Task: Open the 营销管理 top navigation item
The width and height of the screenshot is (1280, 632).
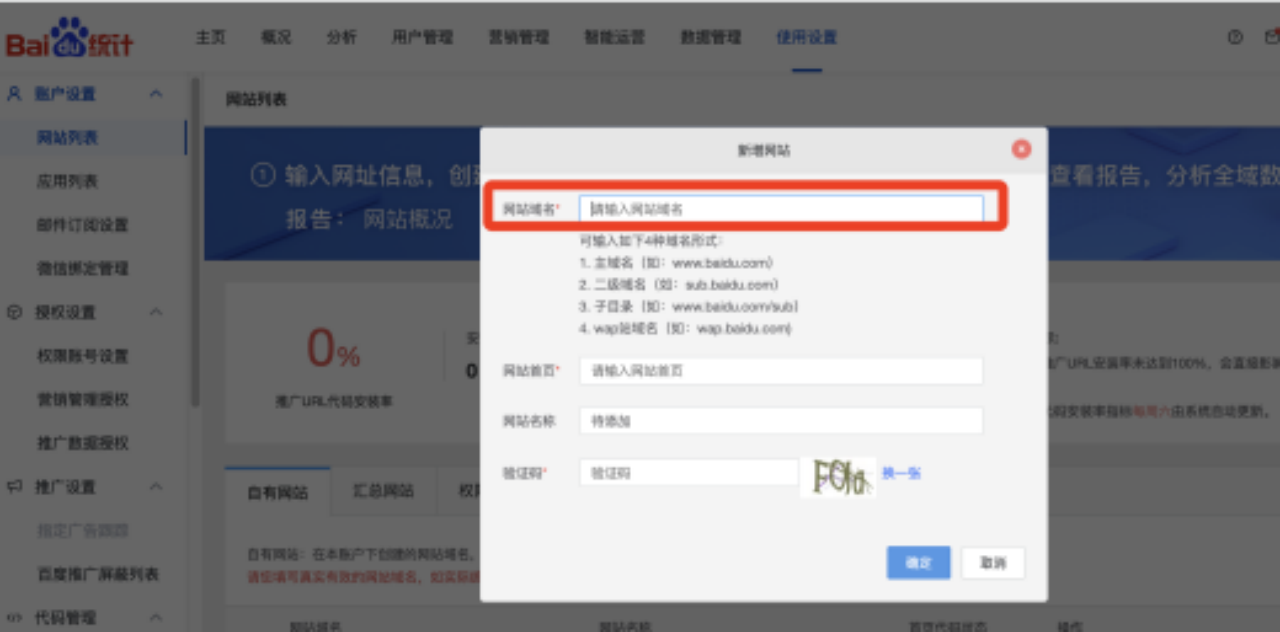Action: [x=518, y=37]
